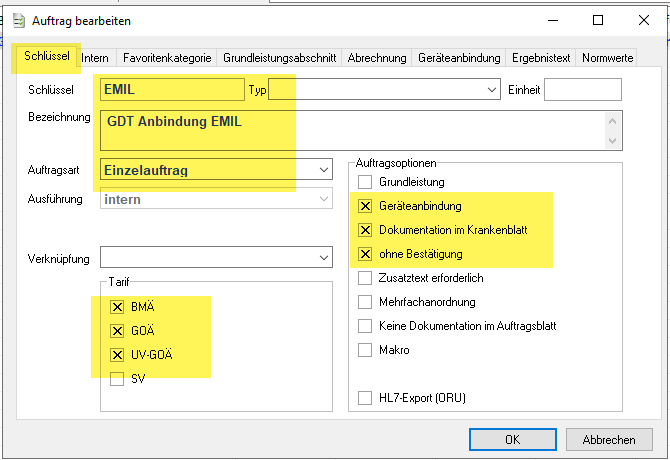Image resolution: width=670 pixels, height=460 pixels.
Task: Open the Favoritenkategorie tab
Action: [167, 58]
